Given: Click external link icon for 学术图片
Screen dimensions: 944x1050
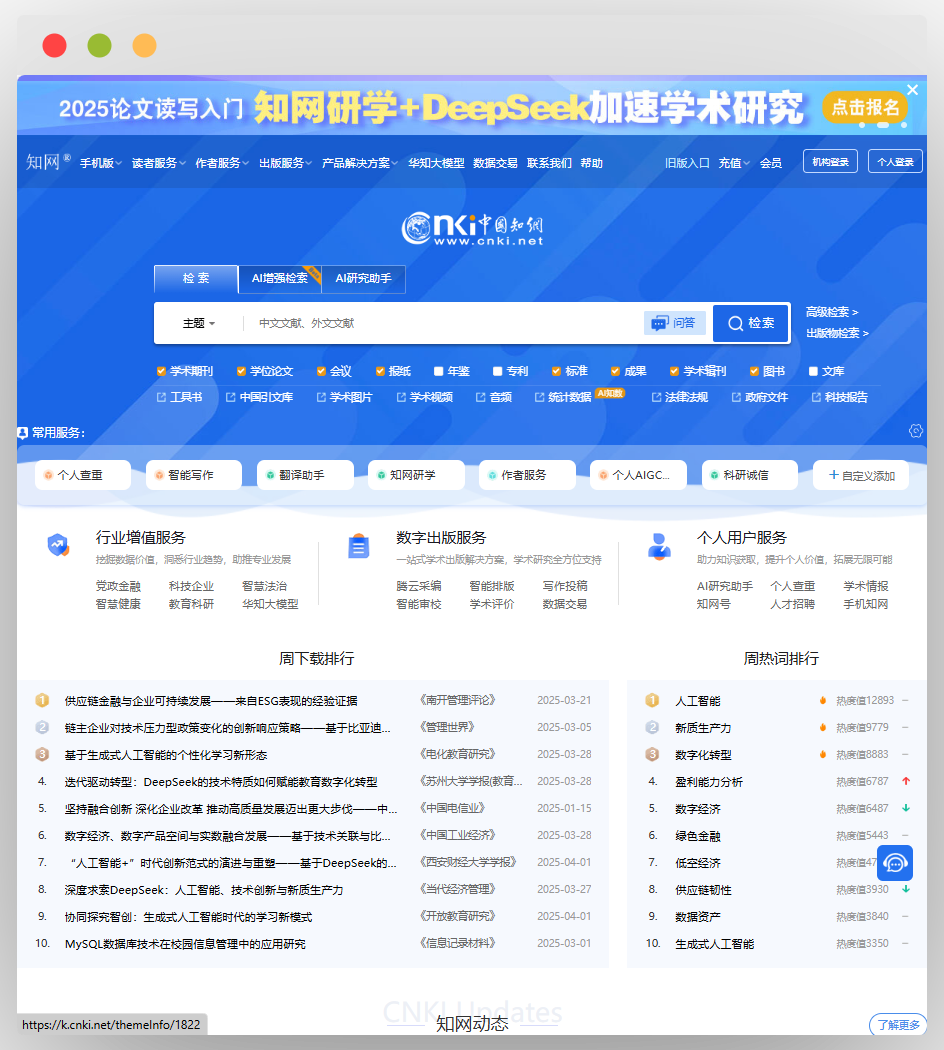Looking at the screenshot, I should 321,397.
